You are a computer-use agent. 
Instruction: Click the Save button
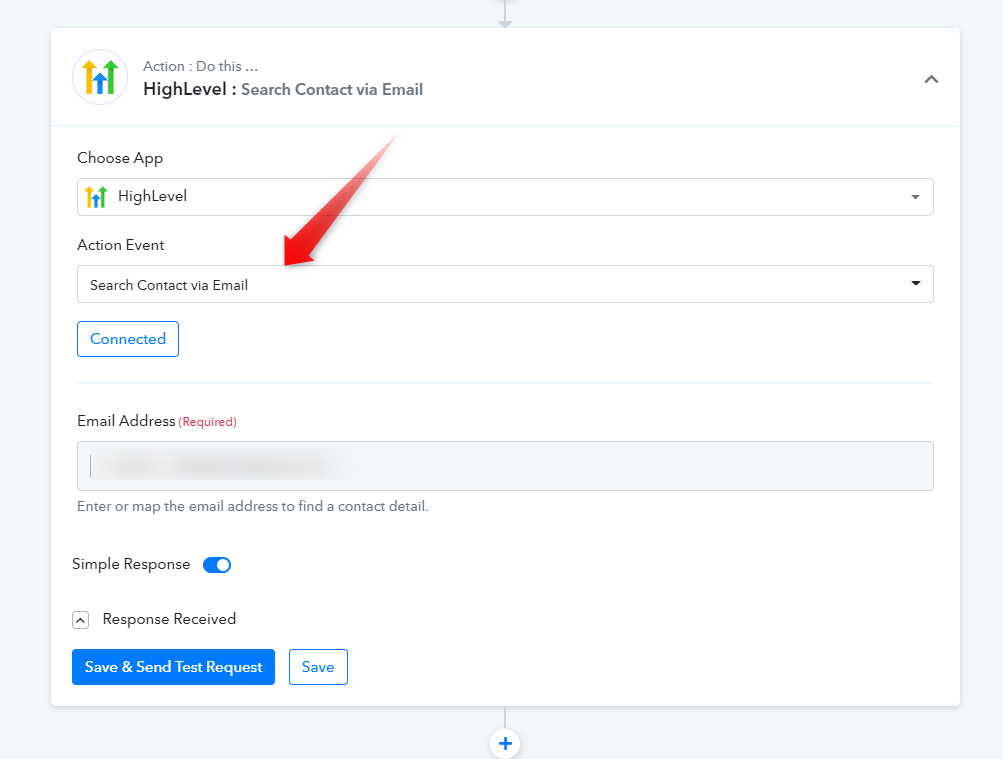click(x=318, y=667)
